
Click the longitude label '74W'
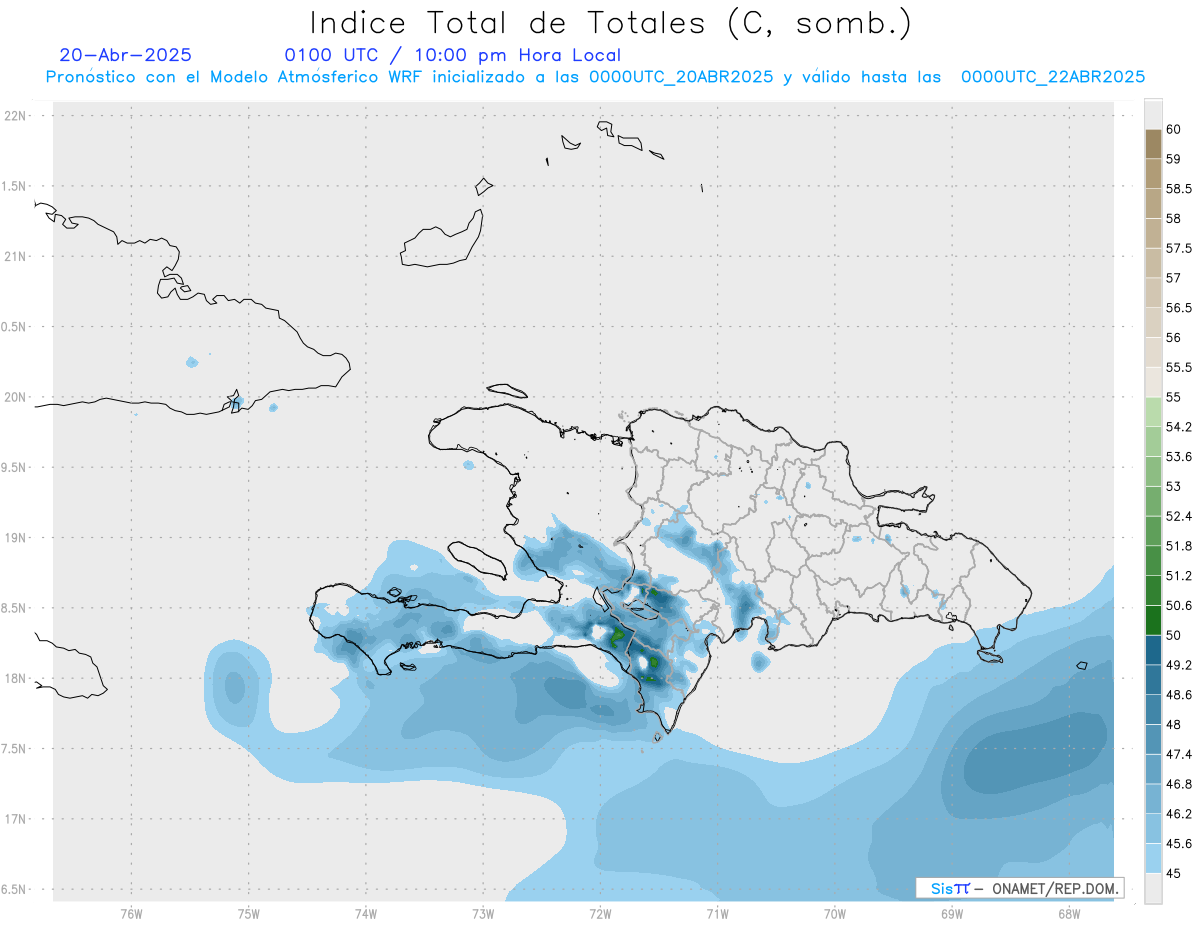[x=366, y=913]
